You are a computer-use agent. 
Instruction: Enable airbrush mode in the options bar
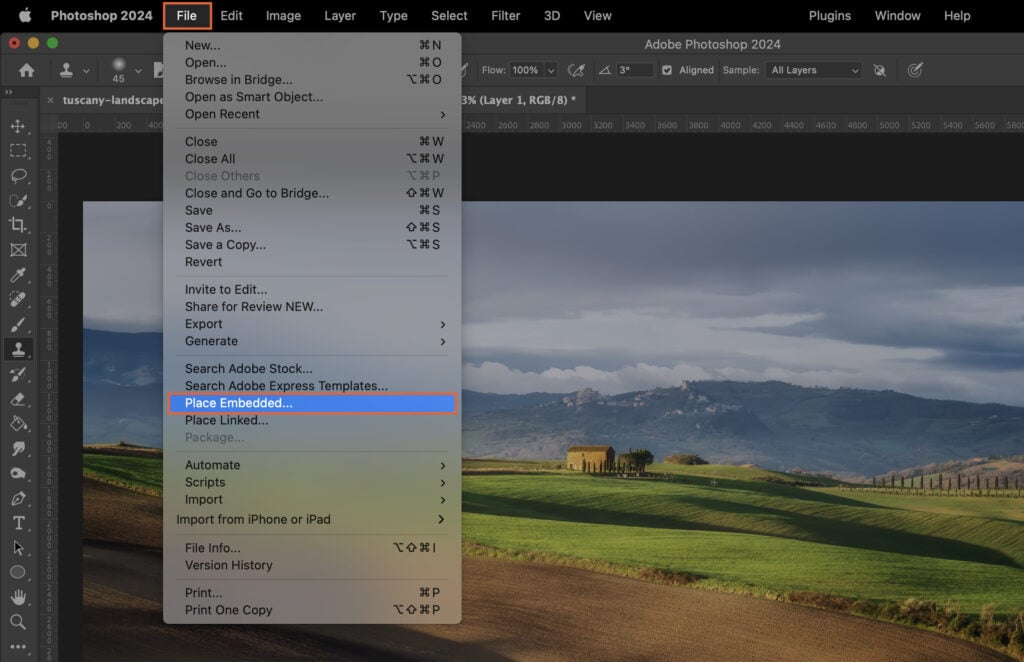(577, 70)
